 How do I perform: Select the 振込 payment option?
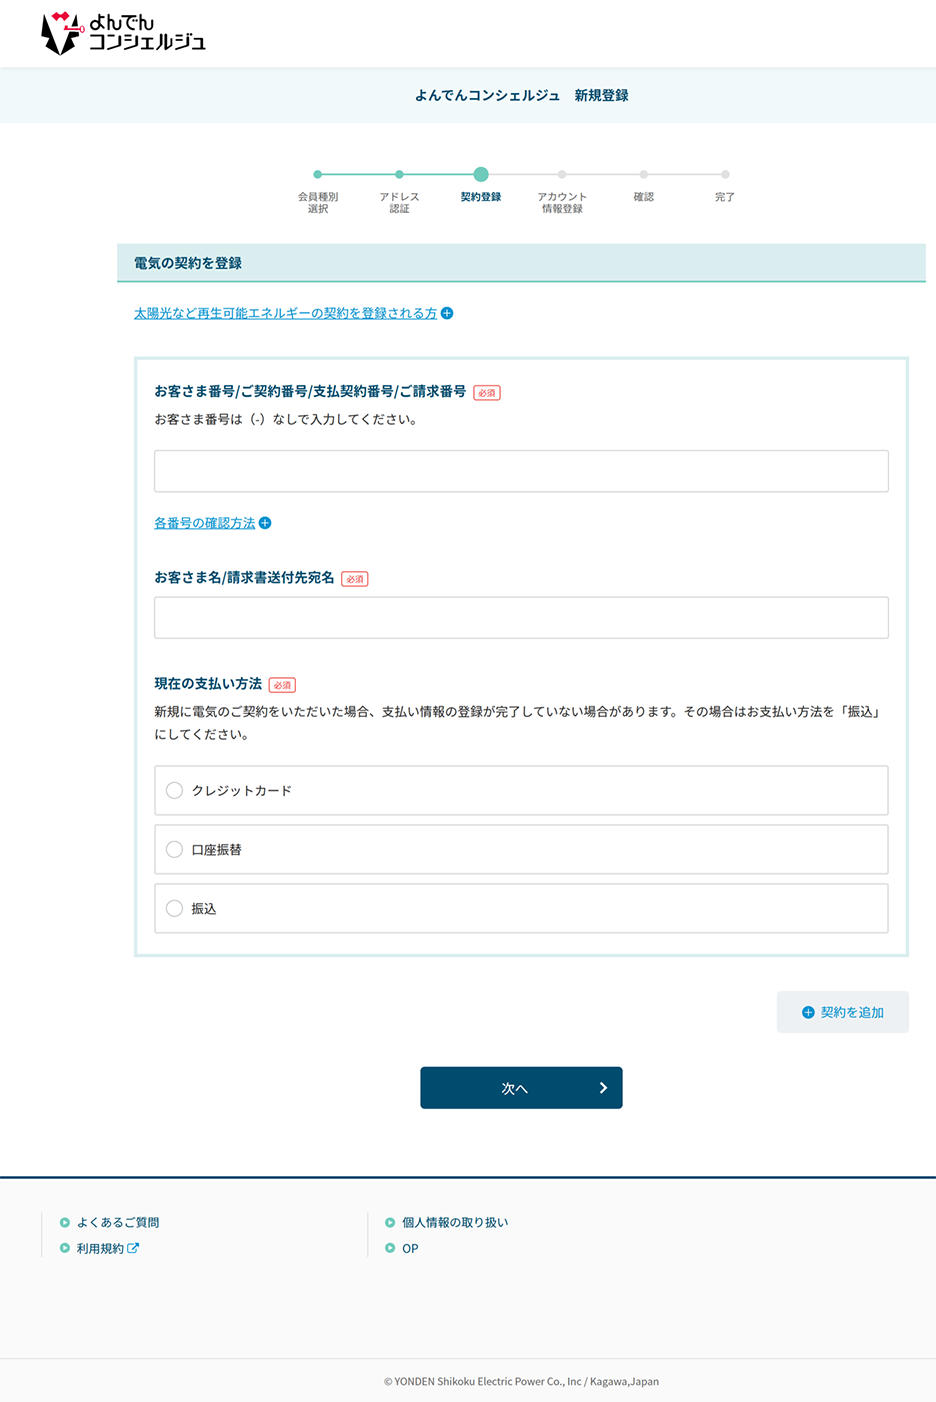tap(175, 908)
